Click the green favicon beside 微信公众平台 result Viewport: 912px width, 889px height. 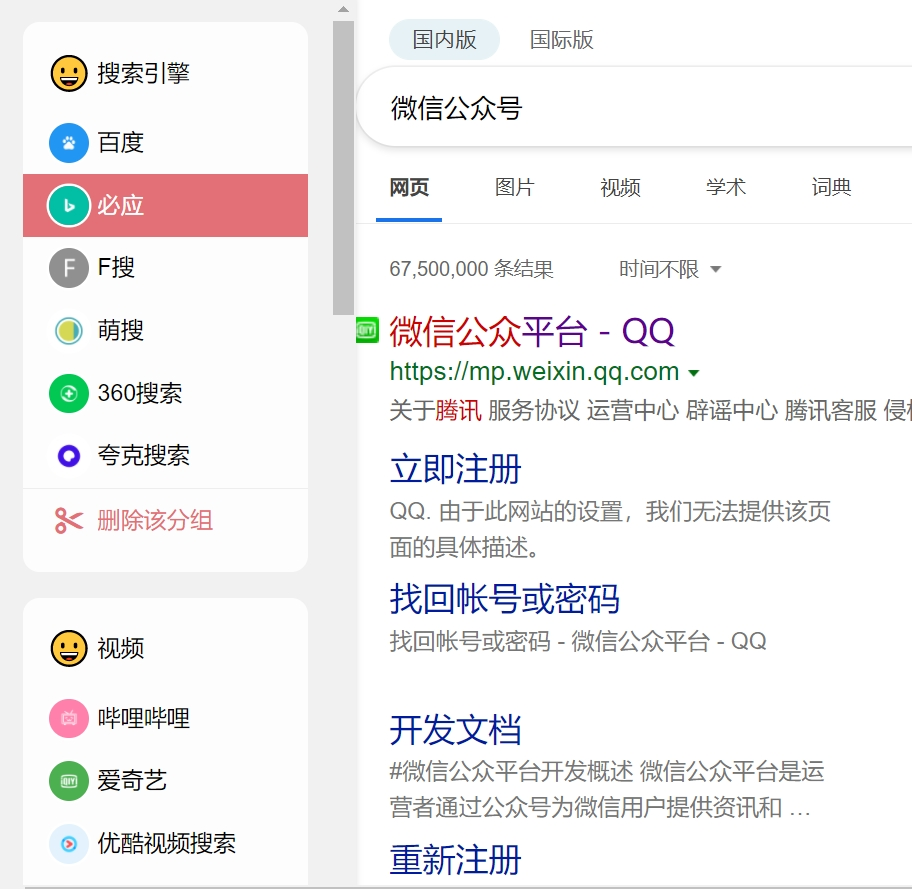(x=367, y=330)
